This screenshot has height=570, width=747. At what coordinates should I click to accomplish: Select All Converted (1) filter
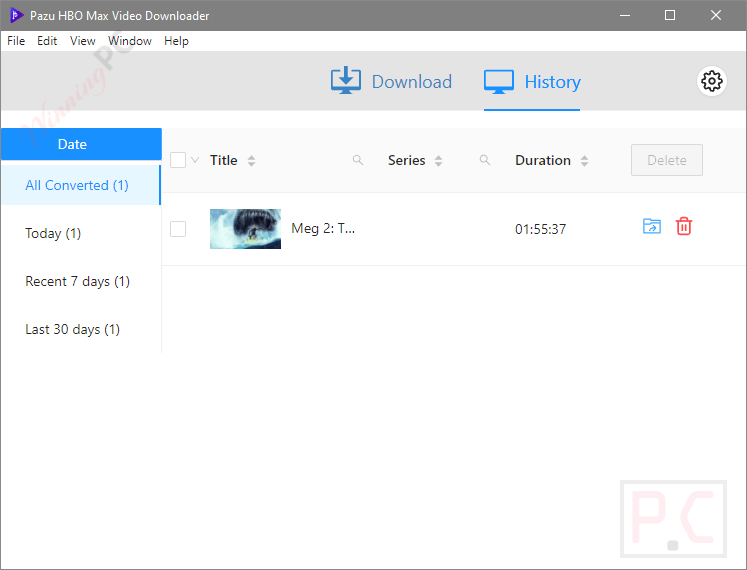[81, 185]
